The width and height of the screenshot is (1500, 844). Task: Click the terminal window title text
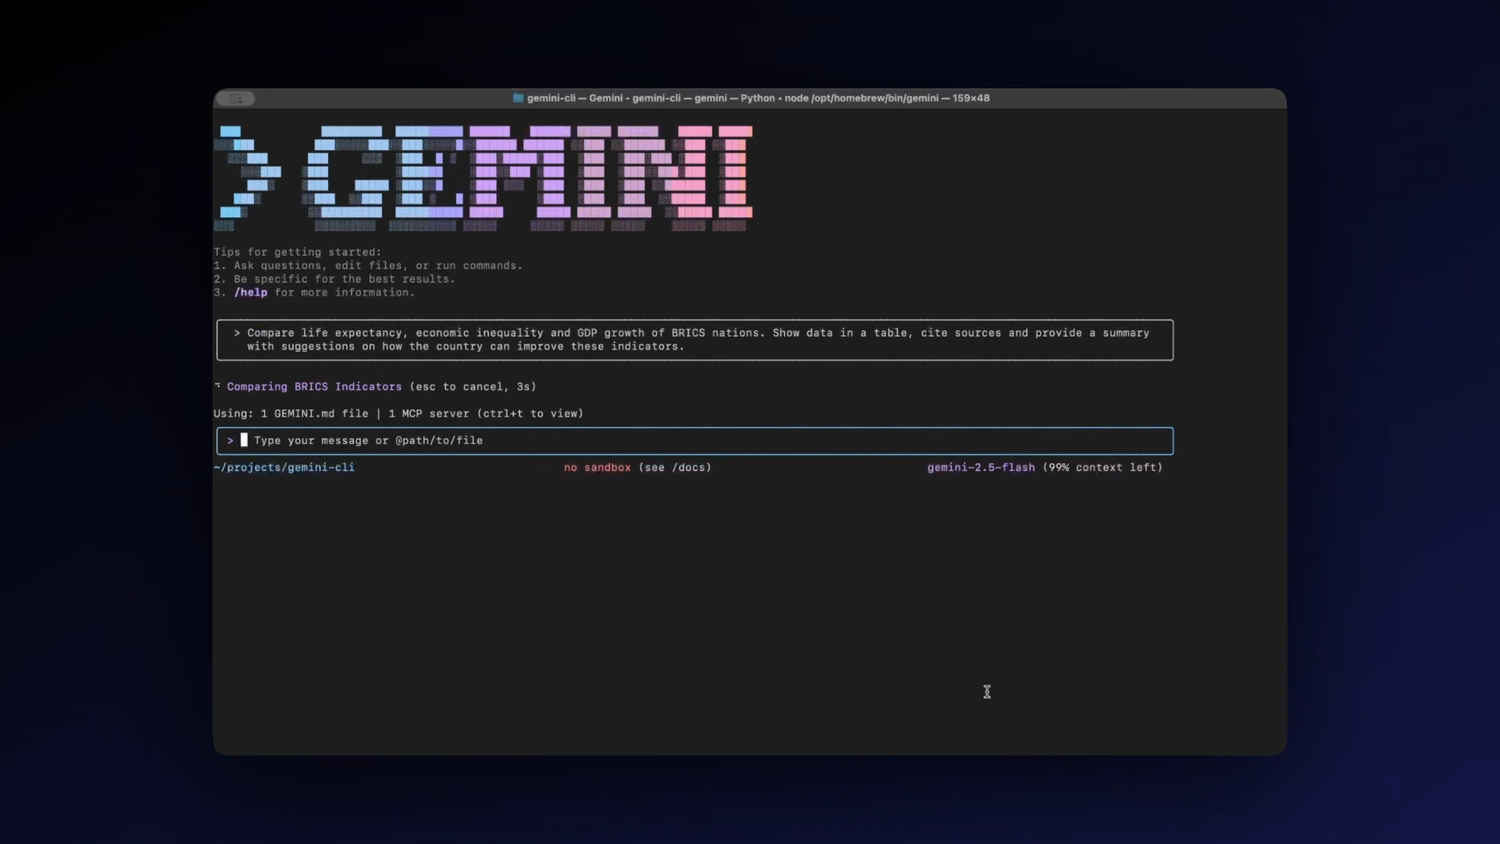tap(758, 98)
